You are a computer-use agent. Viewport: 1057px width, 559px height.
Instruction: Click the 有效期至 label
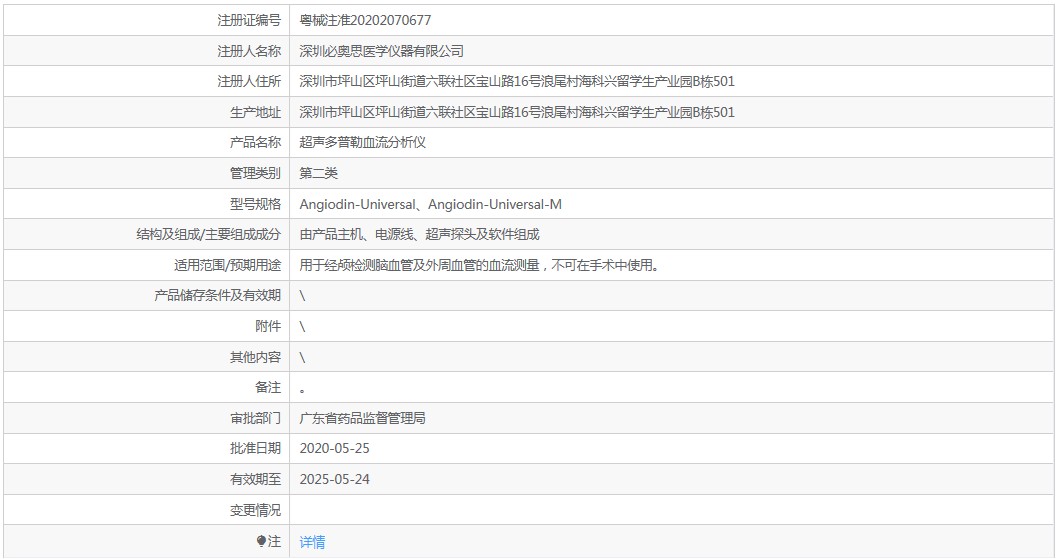(255, 479)
